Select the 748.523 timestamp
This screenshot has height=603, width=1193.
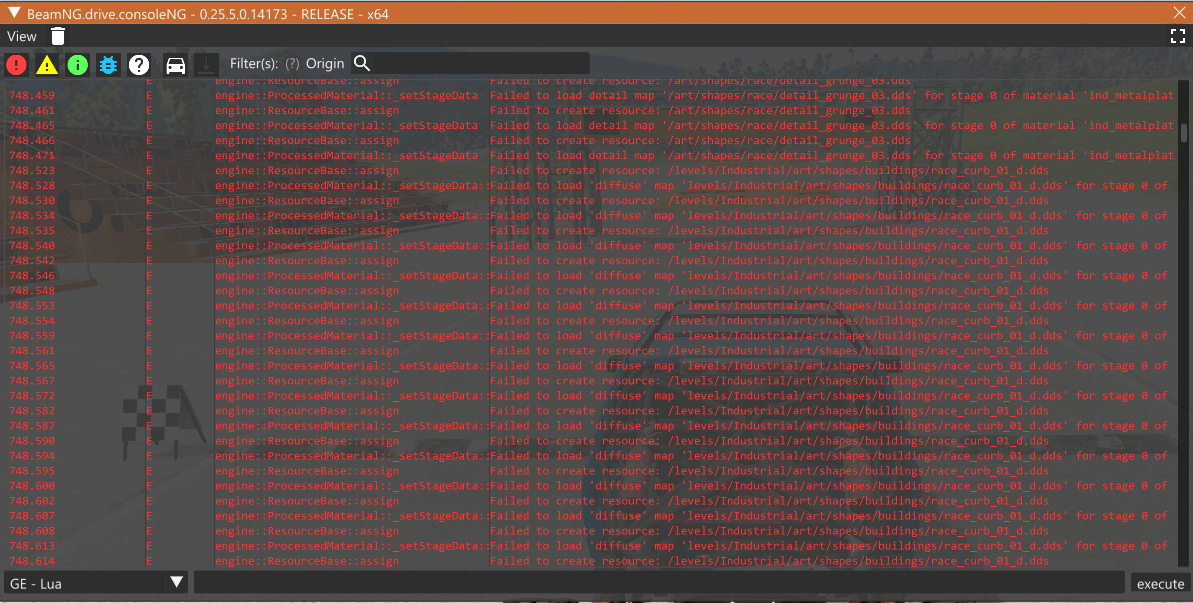click(x=32, y=170)
